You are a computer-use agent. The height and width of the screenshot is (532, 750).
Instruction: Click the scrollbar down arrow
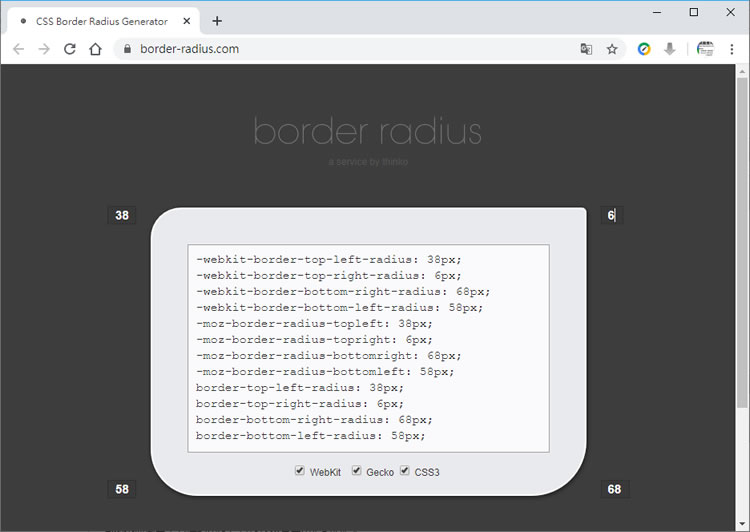point(742,524)
